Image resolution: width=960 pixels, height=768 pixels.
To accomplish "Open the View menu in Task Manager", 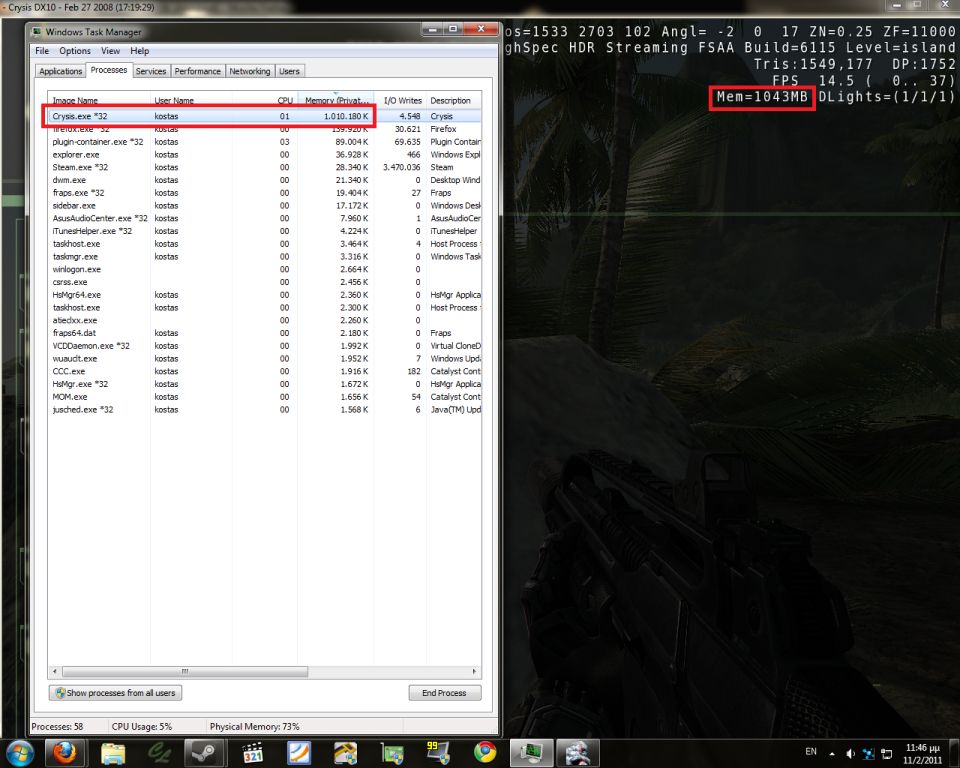I will 110,51.
